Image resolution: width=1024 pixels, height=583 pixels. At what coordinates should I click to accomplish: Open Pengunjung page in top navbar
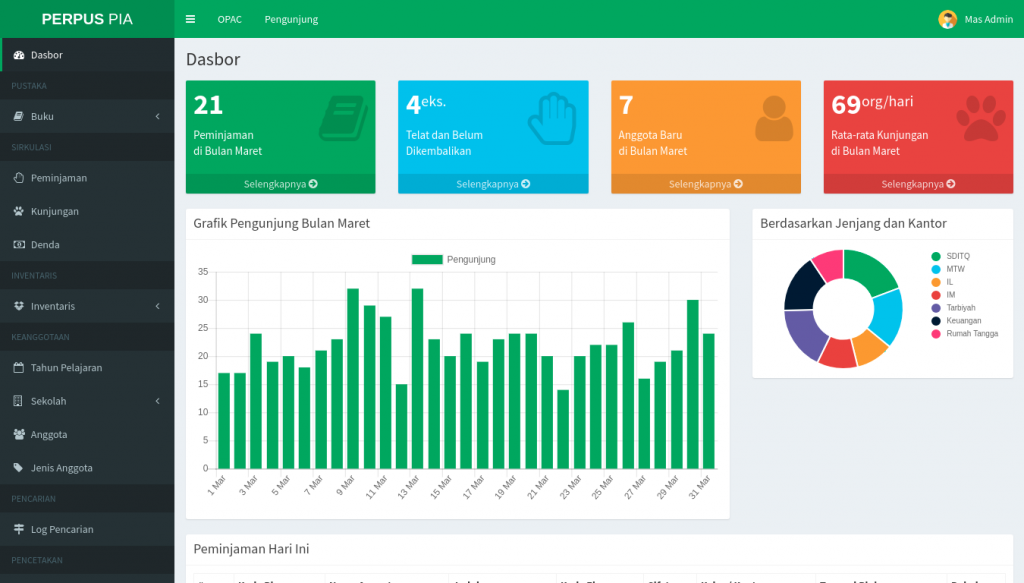291,19
